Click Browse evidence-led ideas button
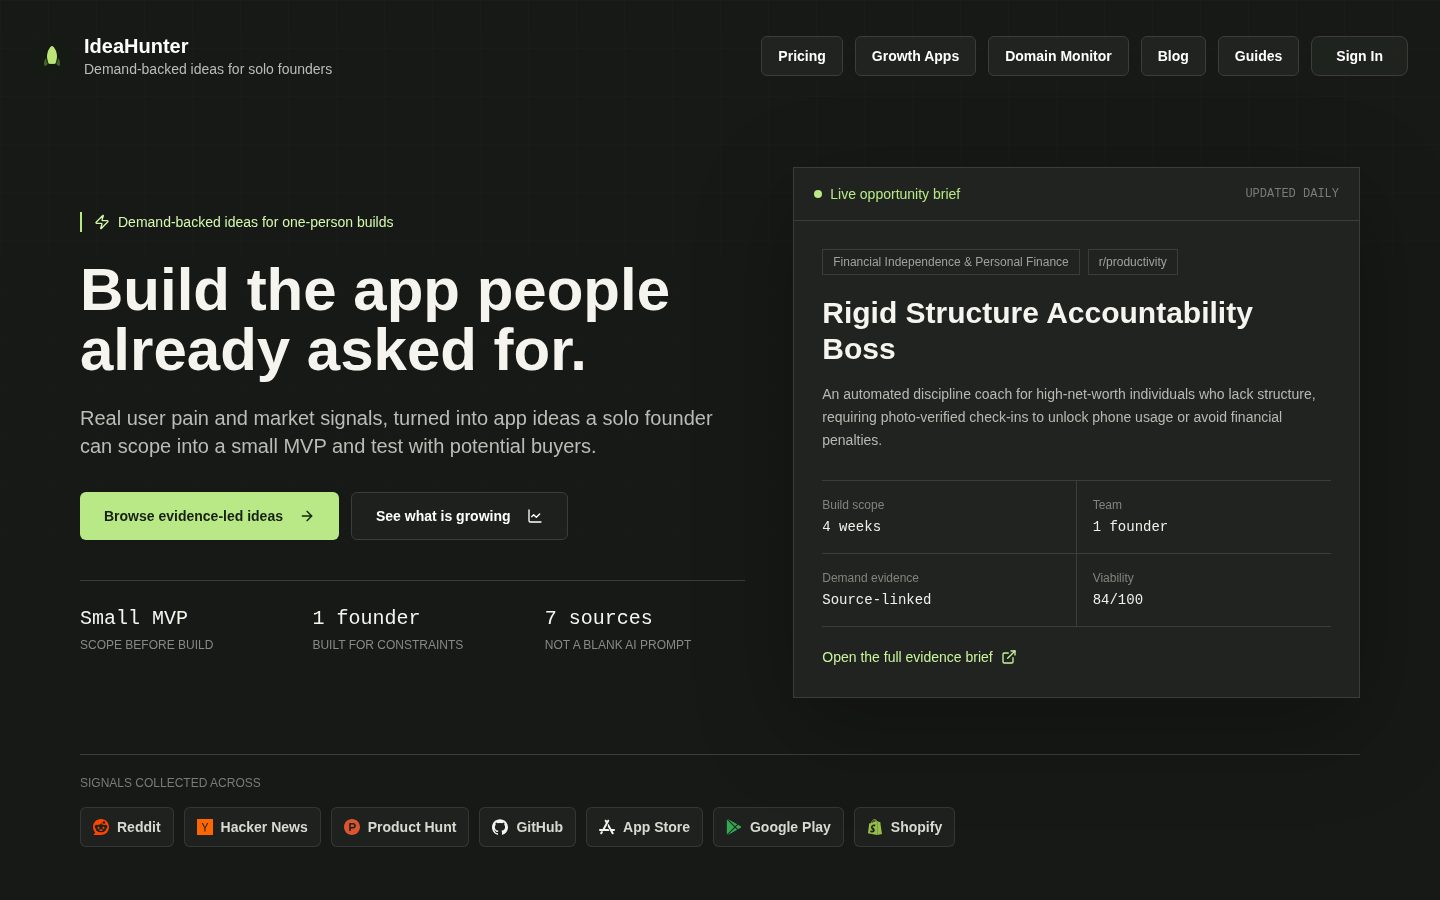The width and height of the screenshot is (1440, 900). click(x=209, y=516)
